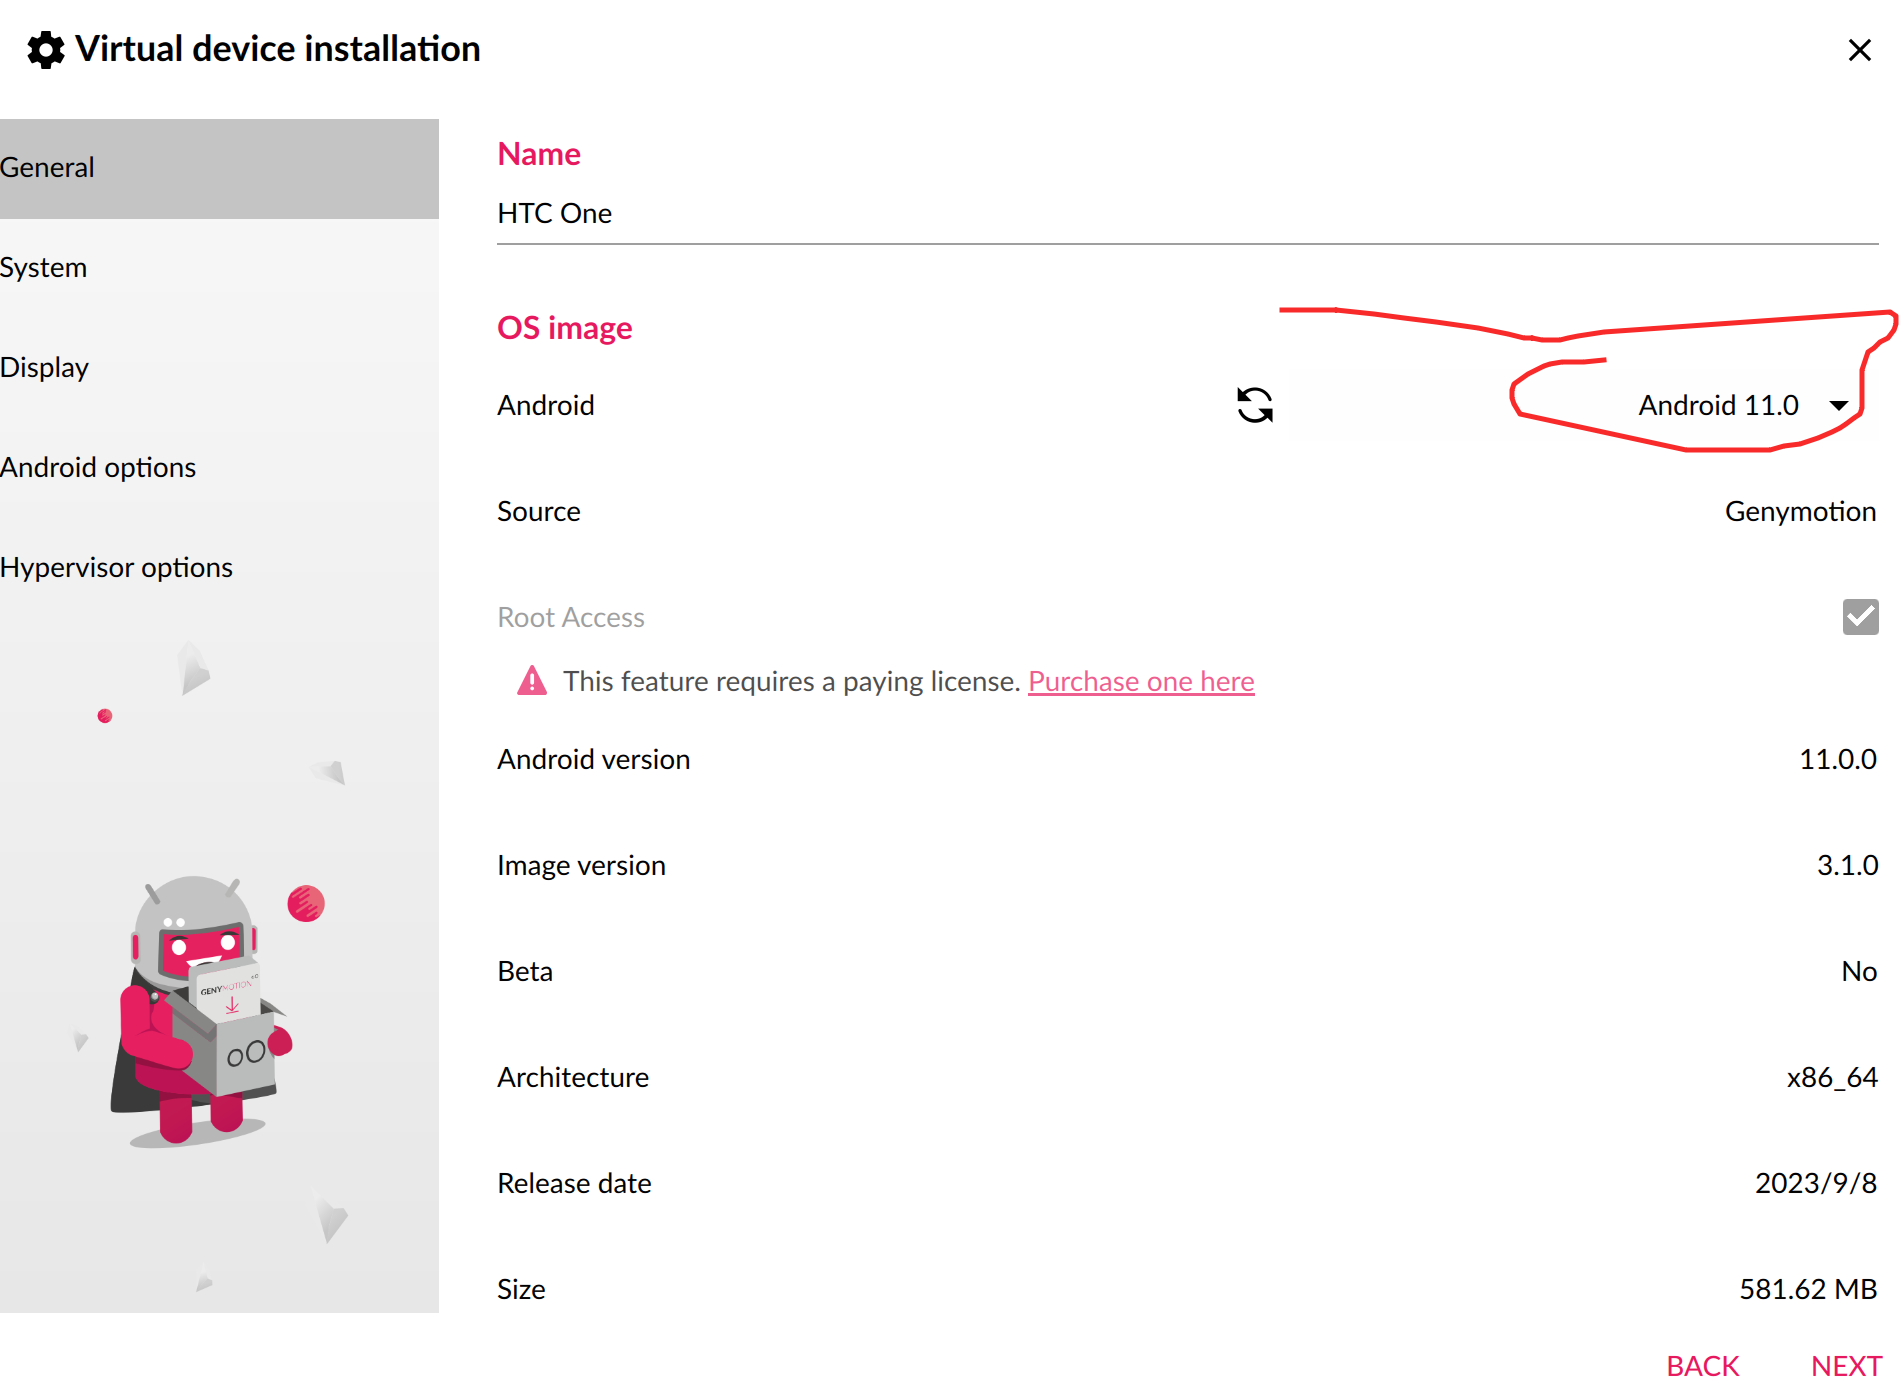Click the Image version value 3.1.0

(1847, 865)
